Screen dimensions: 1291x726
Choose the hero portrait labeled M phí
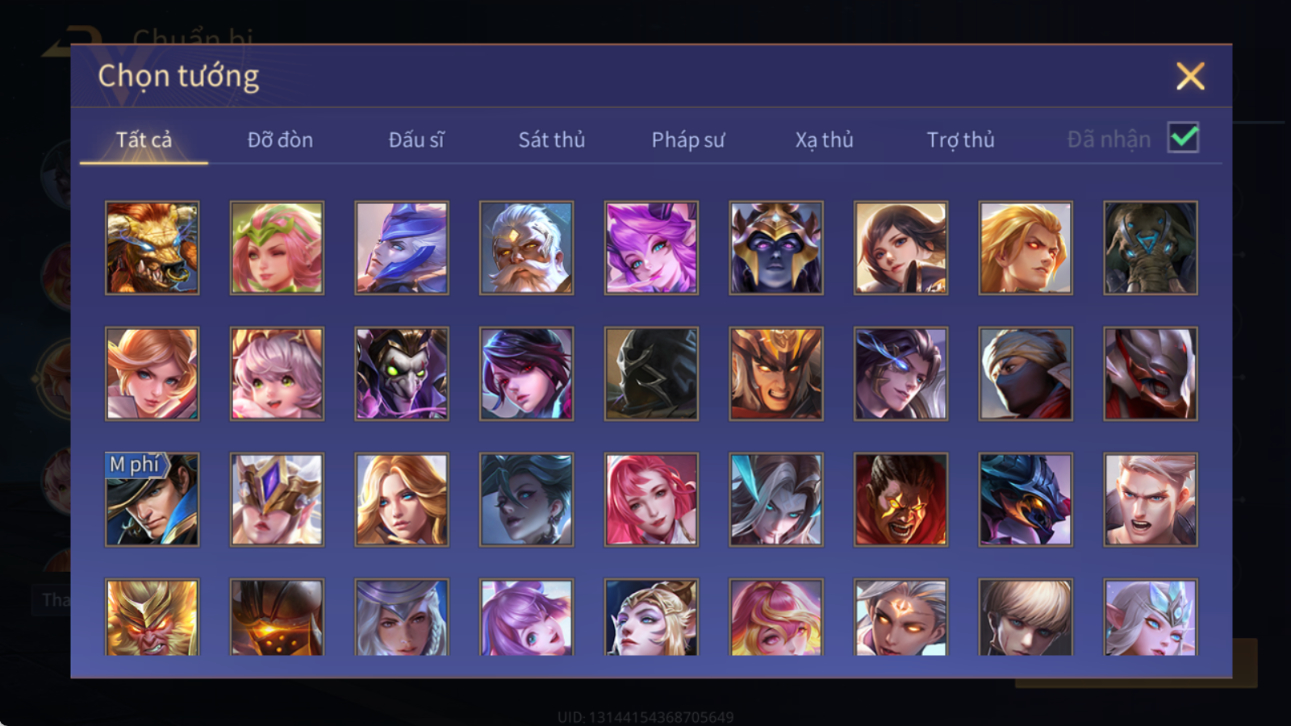pyautogui.click(x=152, y=500)
